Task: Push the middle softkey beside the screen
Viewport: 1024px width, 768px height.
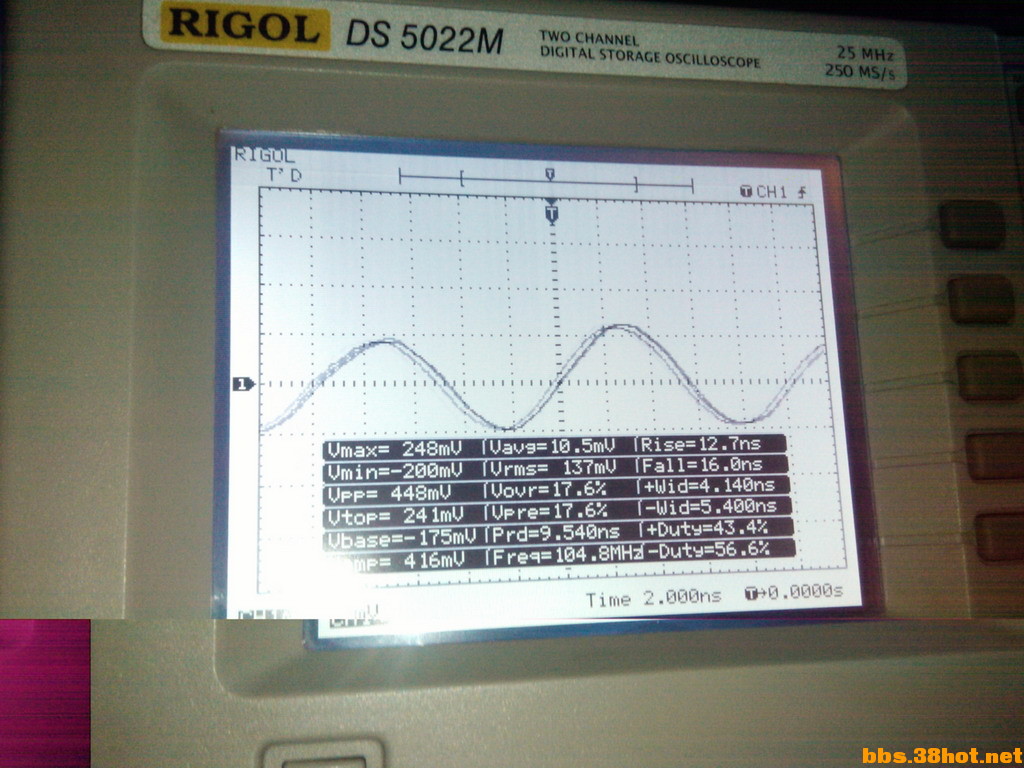Action: 990,376
